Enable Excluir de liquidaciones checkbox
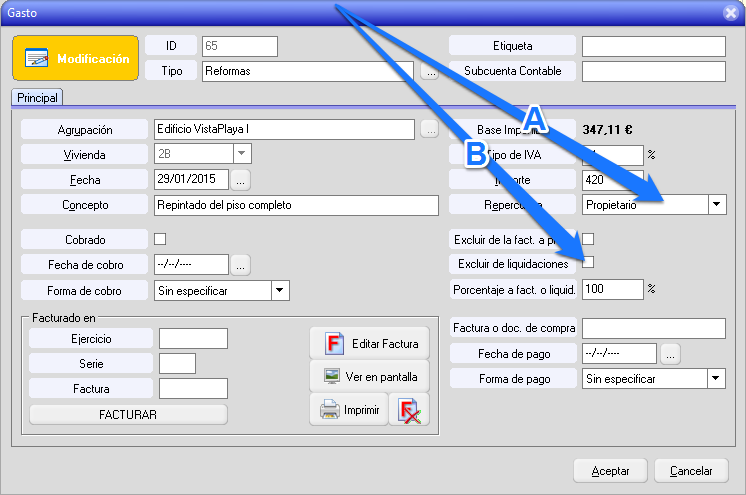The height and width of the screenshot is (495, 746). tap(588, 263)
